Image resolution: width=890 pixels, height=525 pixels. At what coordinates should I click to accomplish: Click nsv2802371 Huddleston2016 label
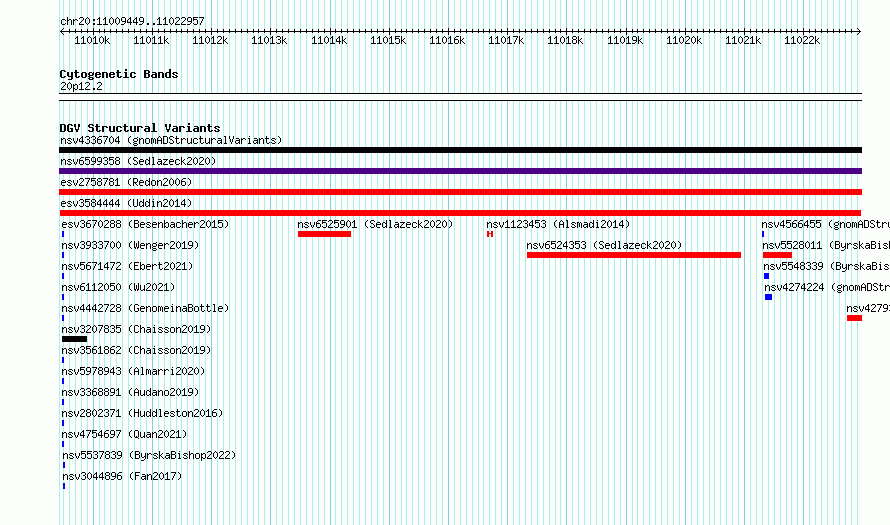(x=142, y=413)
